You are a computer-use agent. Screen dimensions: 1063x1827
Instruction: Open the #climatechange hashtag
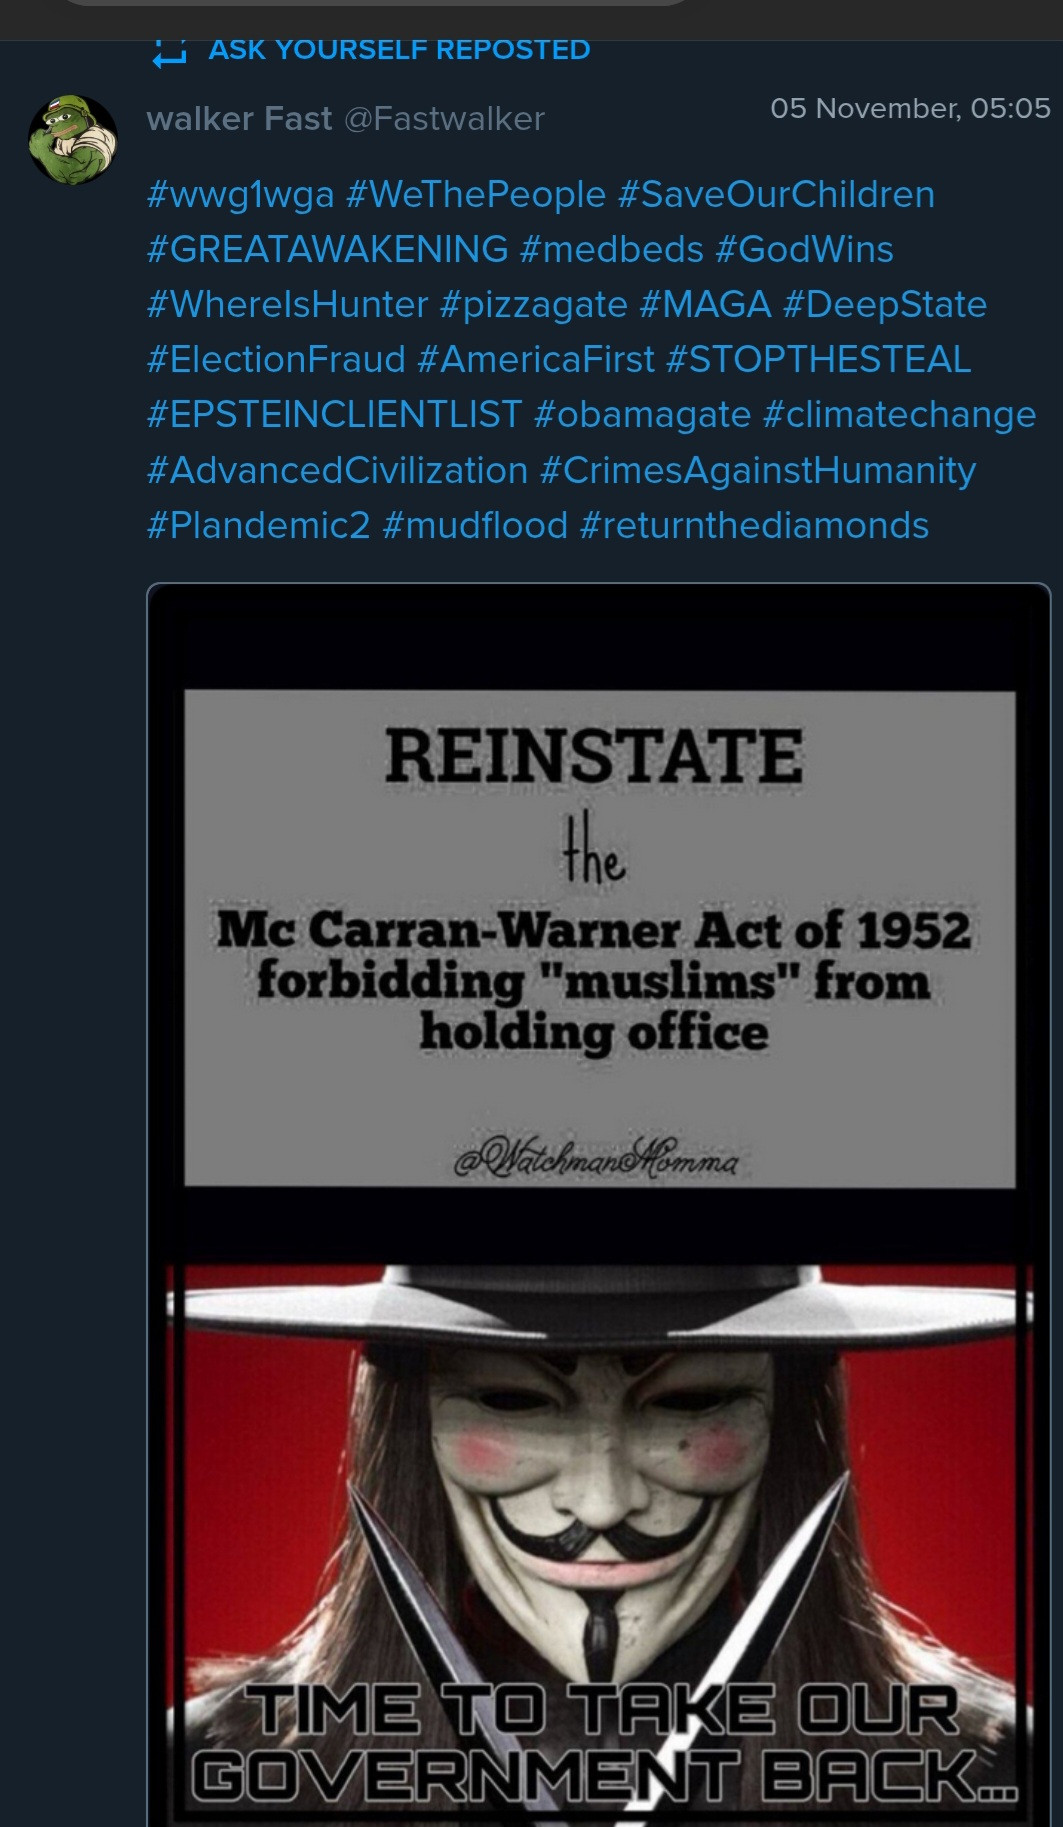(x=899, y=414)
